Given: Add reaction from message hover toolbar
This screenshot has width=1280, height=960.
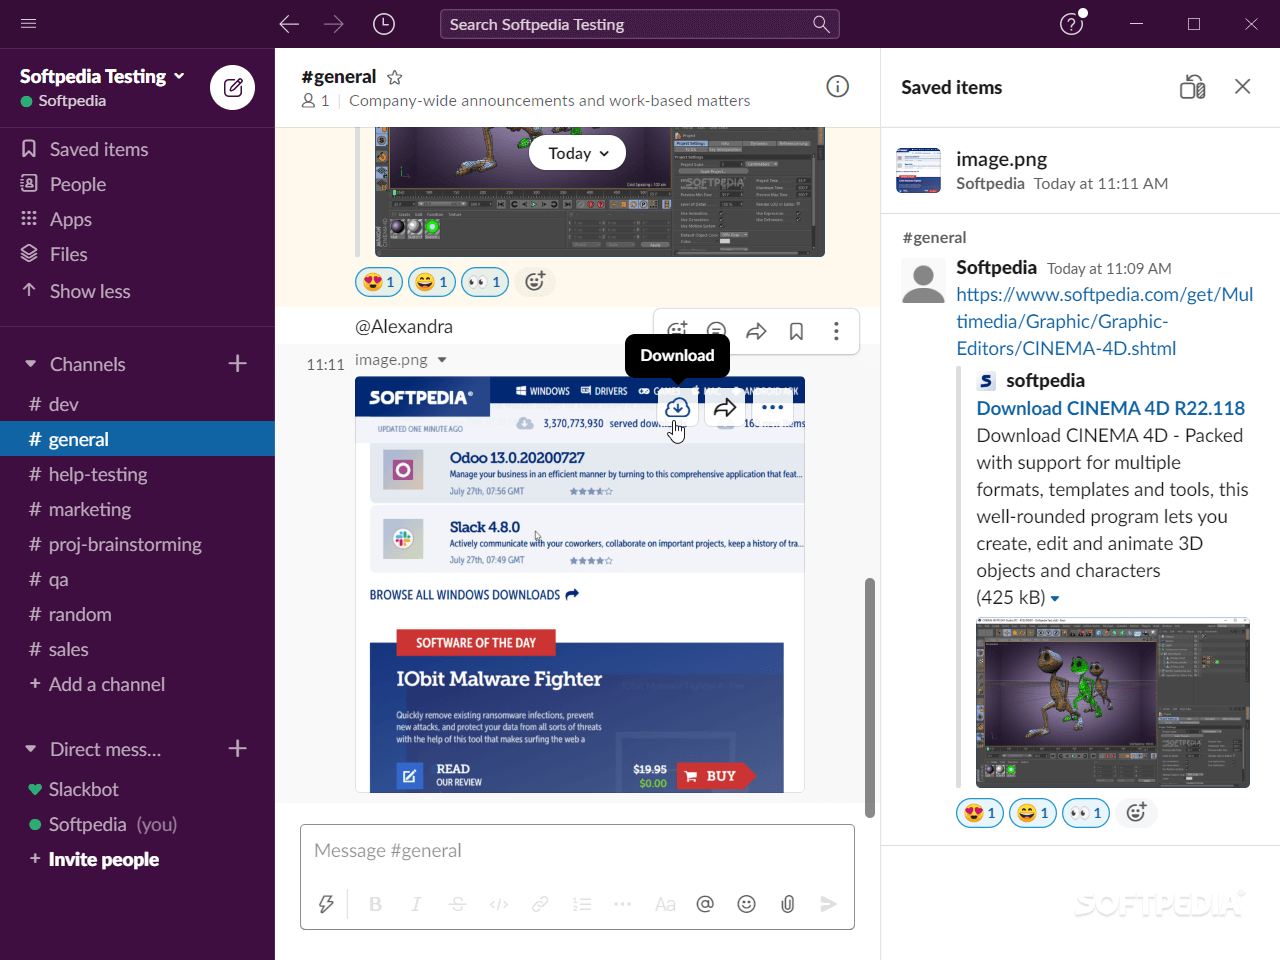Looking at the screenshot, I should coord(677,331).
